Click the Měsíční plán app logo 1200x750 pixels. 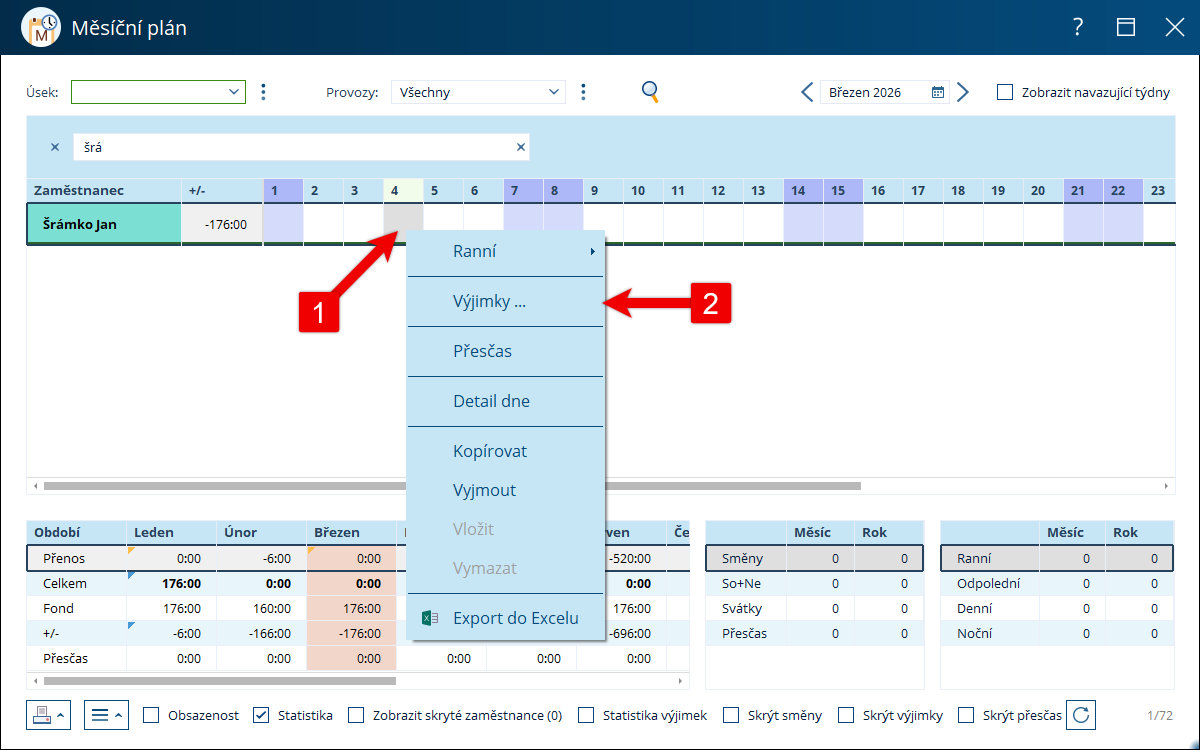pyautogui.click(x=39, y=28)
